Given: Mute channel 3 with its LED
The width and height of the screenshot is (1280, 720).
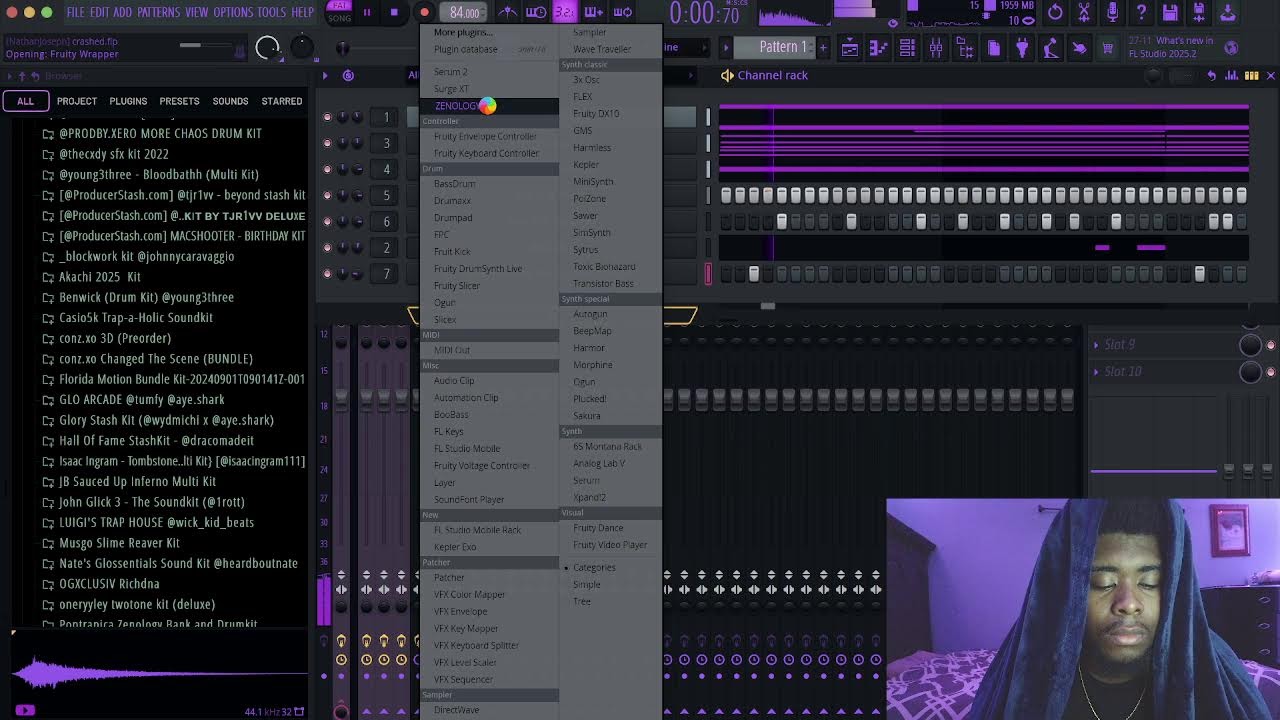Looking at the screenshot, I should click(x=327, y=143).
